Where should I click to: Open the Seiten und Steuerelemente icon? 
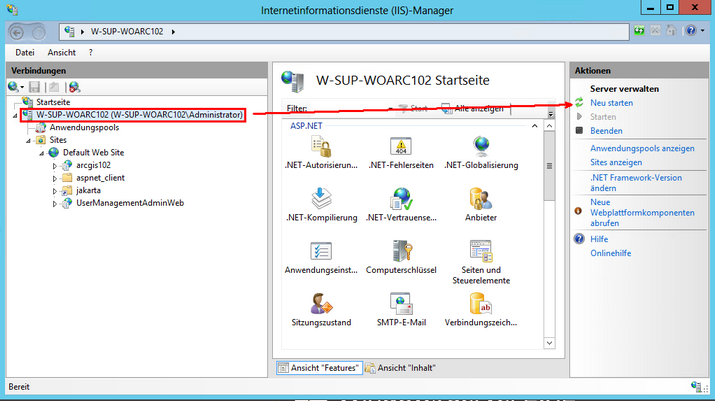point(481,251)
